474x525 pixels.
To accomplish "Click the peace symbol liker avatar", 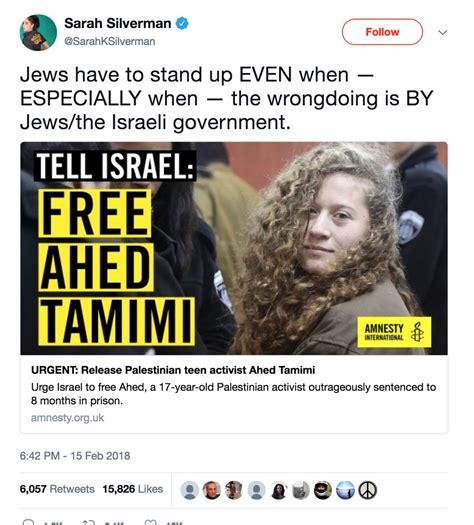I will (x=368, y=490).
